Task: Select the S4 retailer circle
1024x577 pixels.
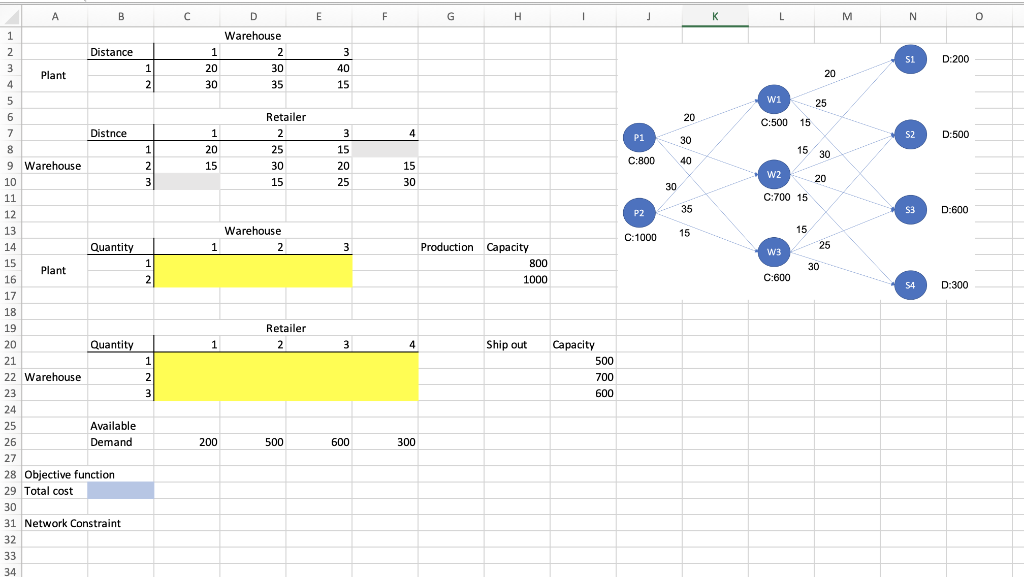Action: click(x=910, y=285)
